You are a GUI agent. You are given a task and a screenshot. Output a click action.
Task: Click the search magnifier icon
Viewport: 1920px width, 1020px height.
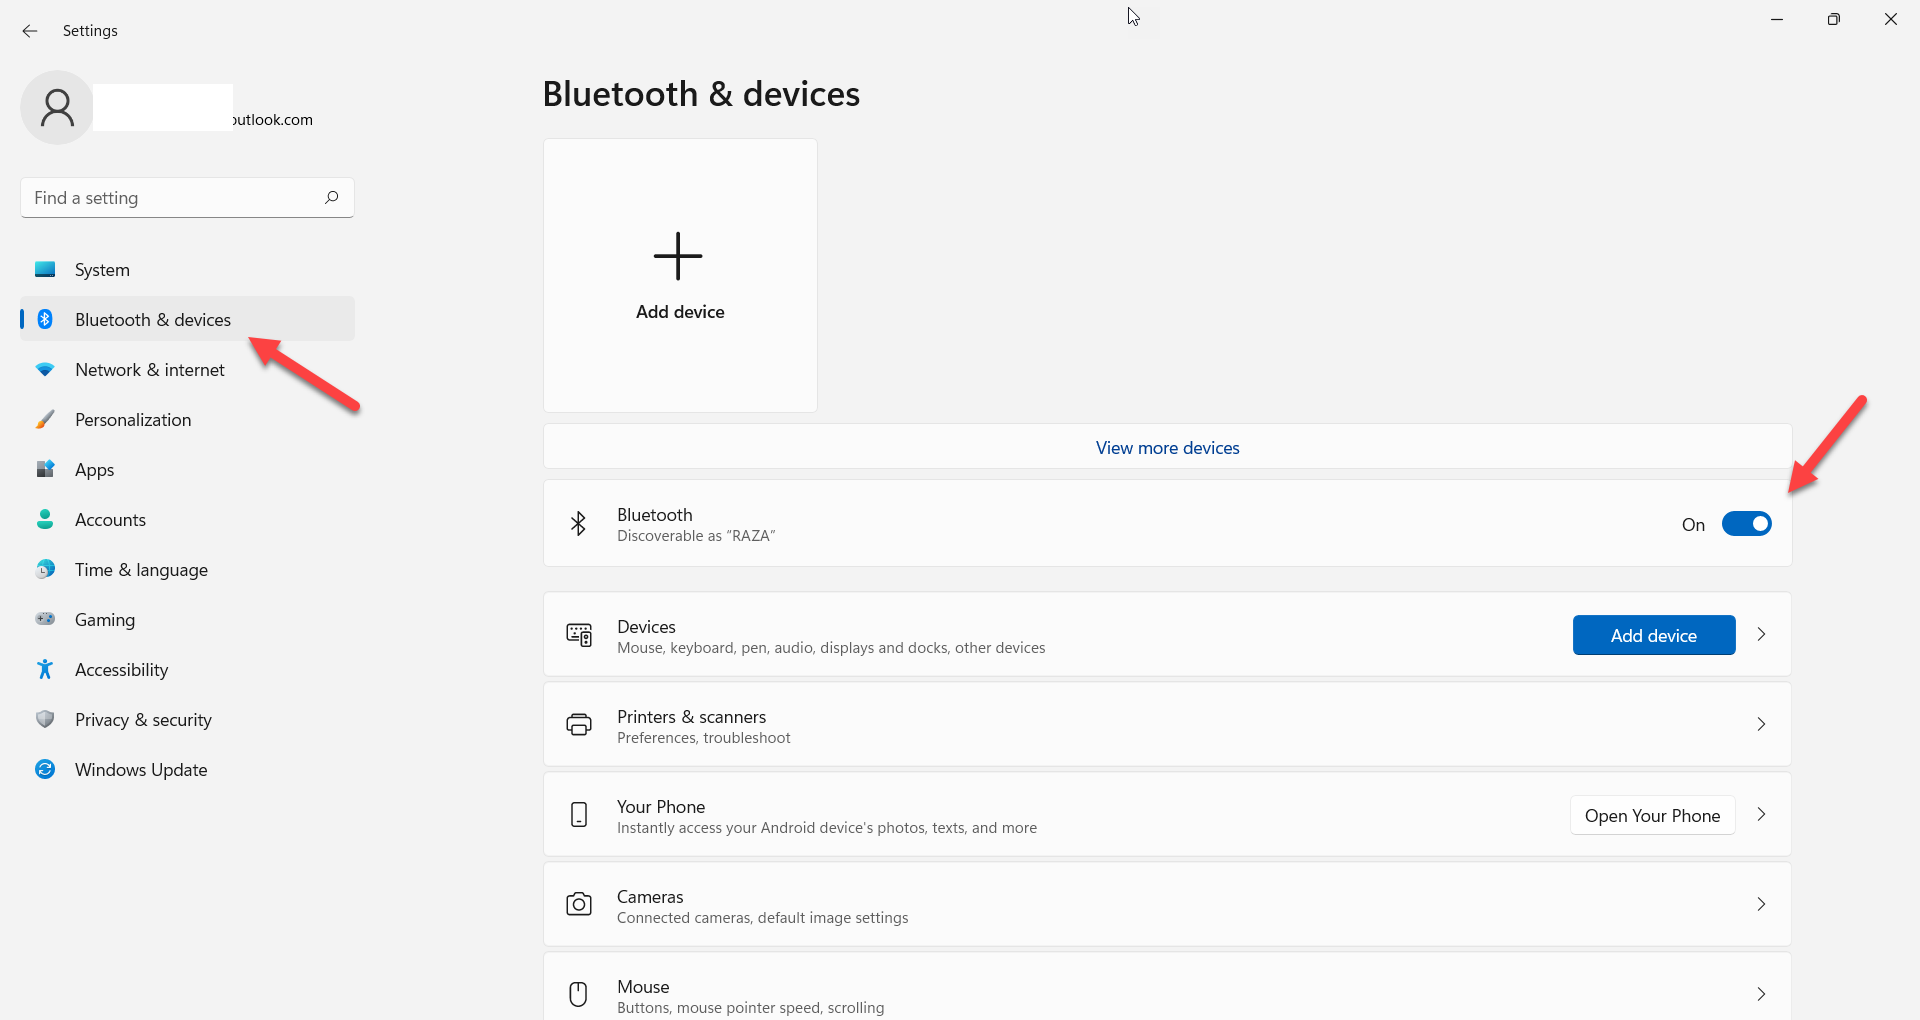pyautogui.click(x=331, y=197)
